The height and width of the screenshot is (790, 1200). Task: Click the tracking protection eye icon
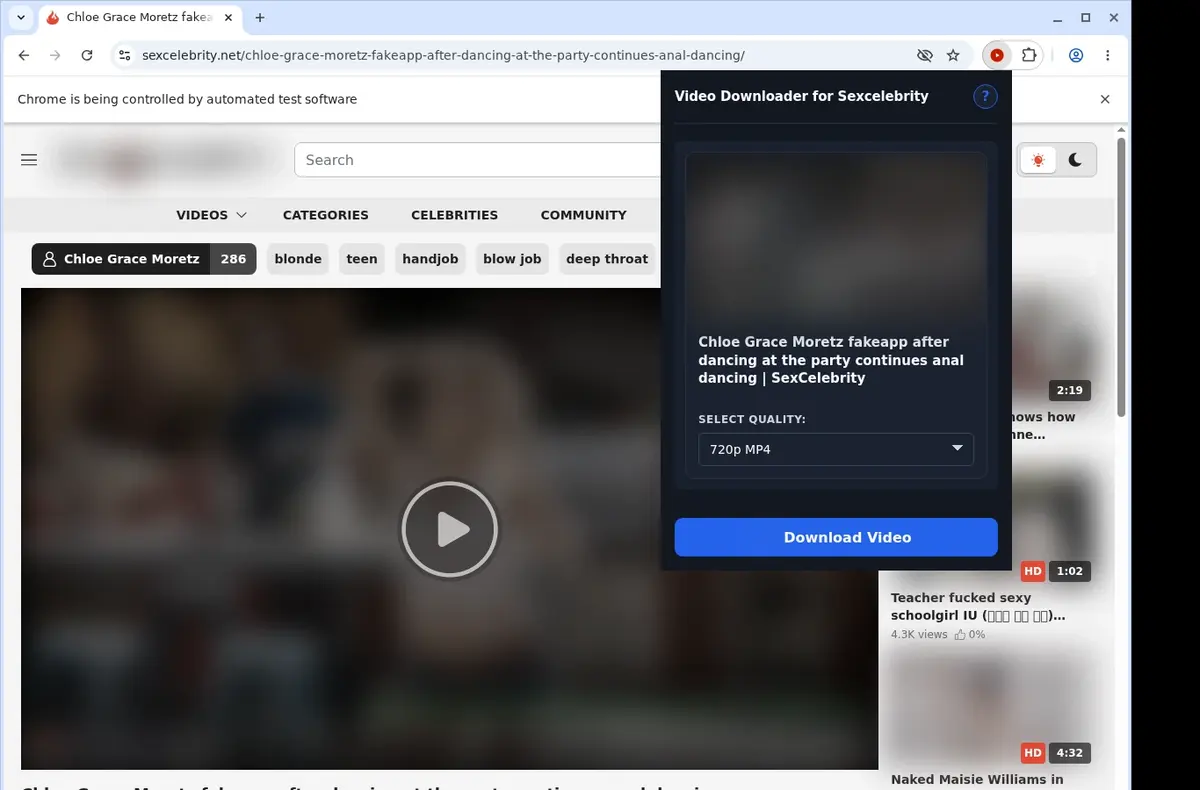(x=924, y=56)
